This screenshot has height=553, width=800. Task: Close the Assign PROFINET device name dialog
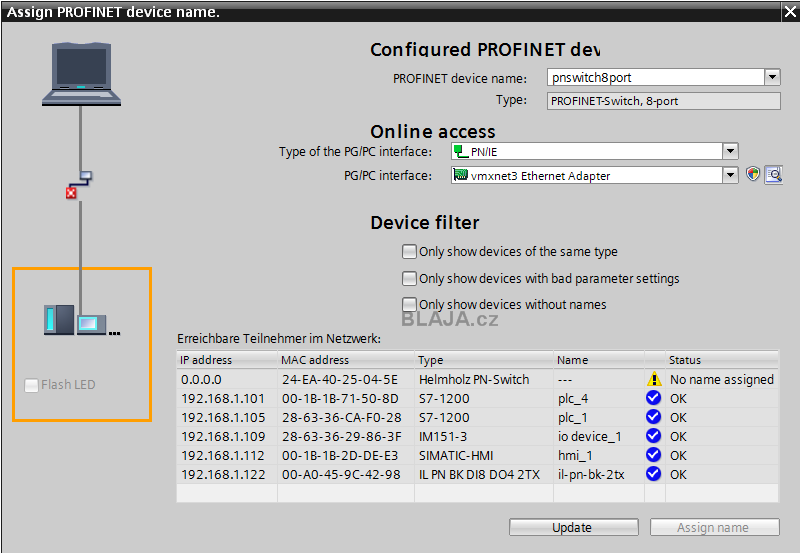tap(790, 12)
